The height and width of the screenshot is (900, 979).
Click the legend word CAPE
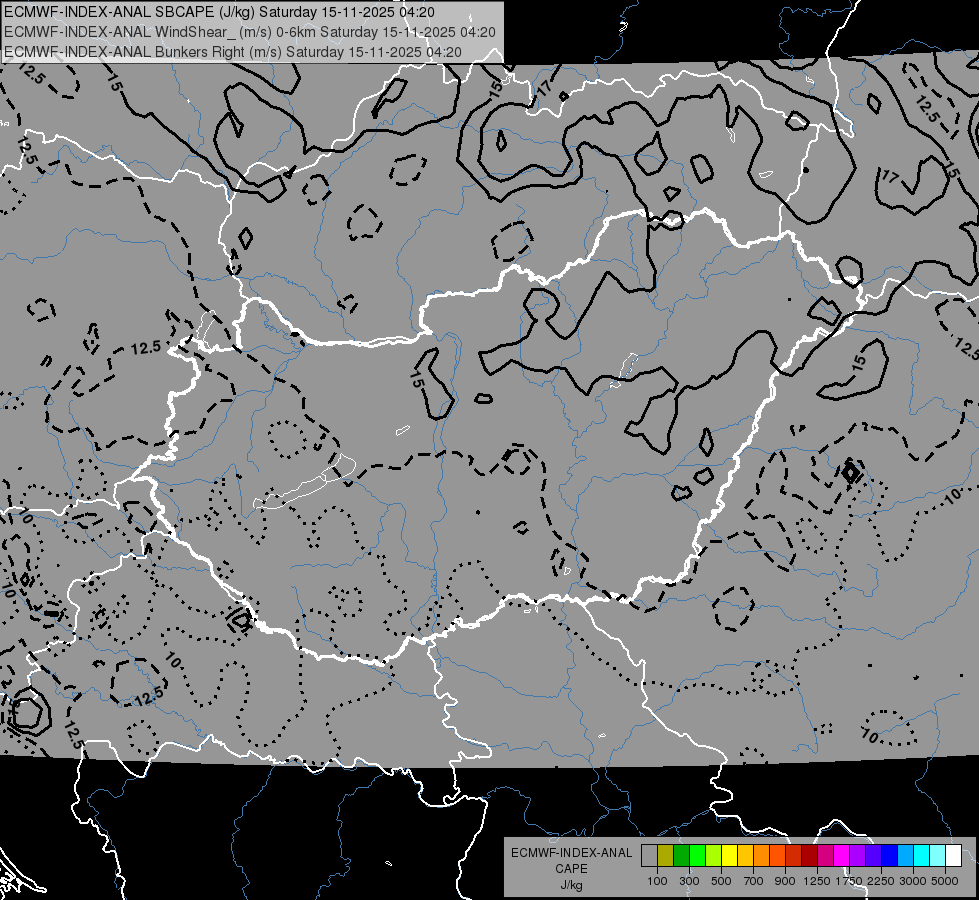point(571,869)
